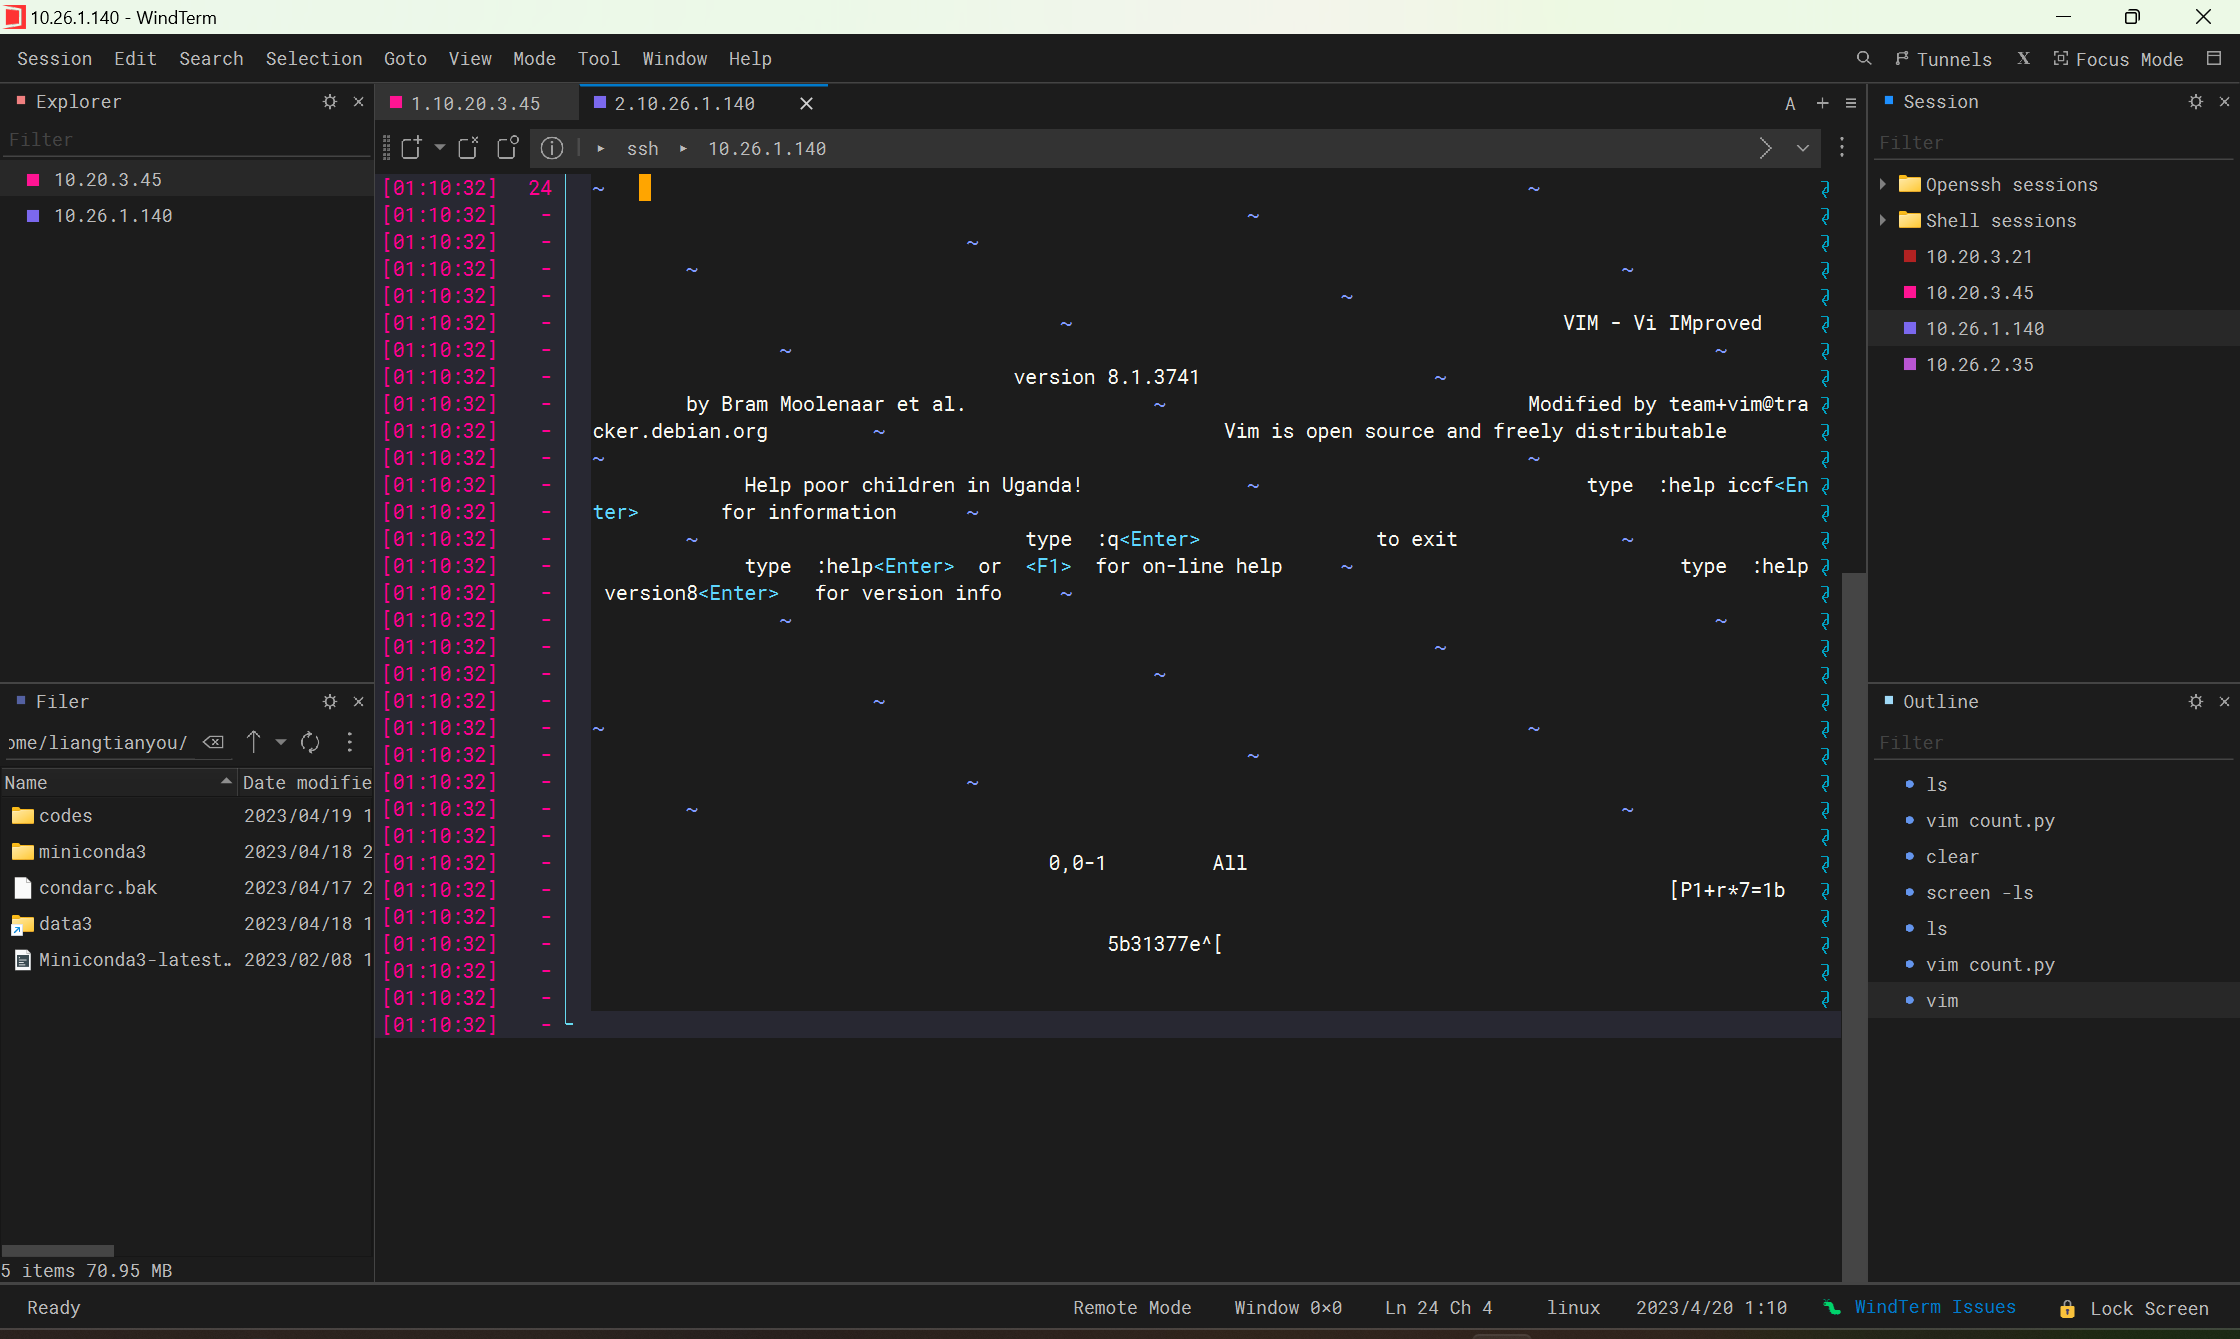Open the new session icon in terminal toolbar

411,148
